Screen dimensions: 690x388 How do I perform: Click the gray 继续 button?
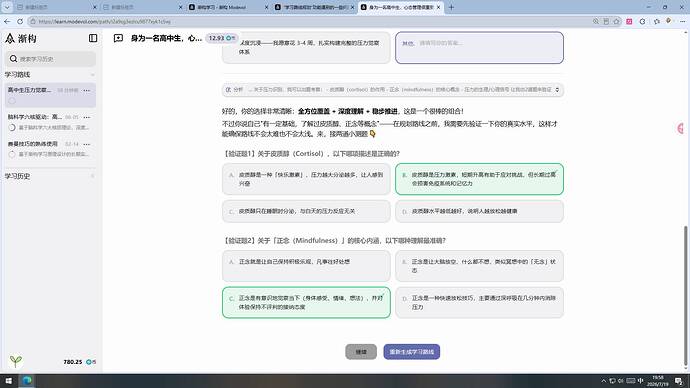click(x=361, y=352)
